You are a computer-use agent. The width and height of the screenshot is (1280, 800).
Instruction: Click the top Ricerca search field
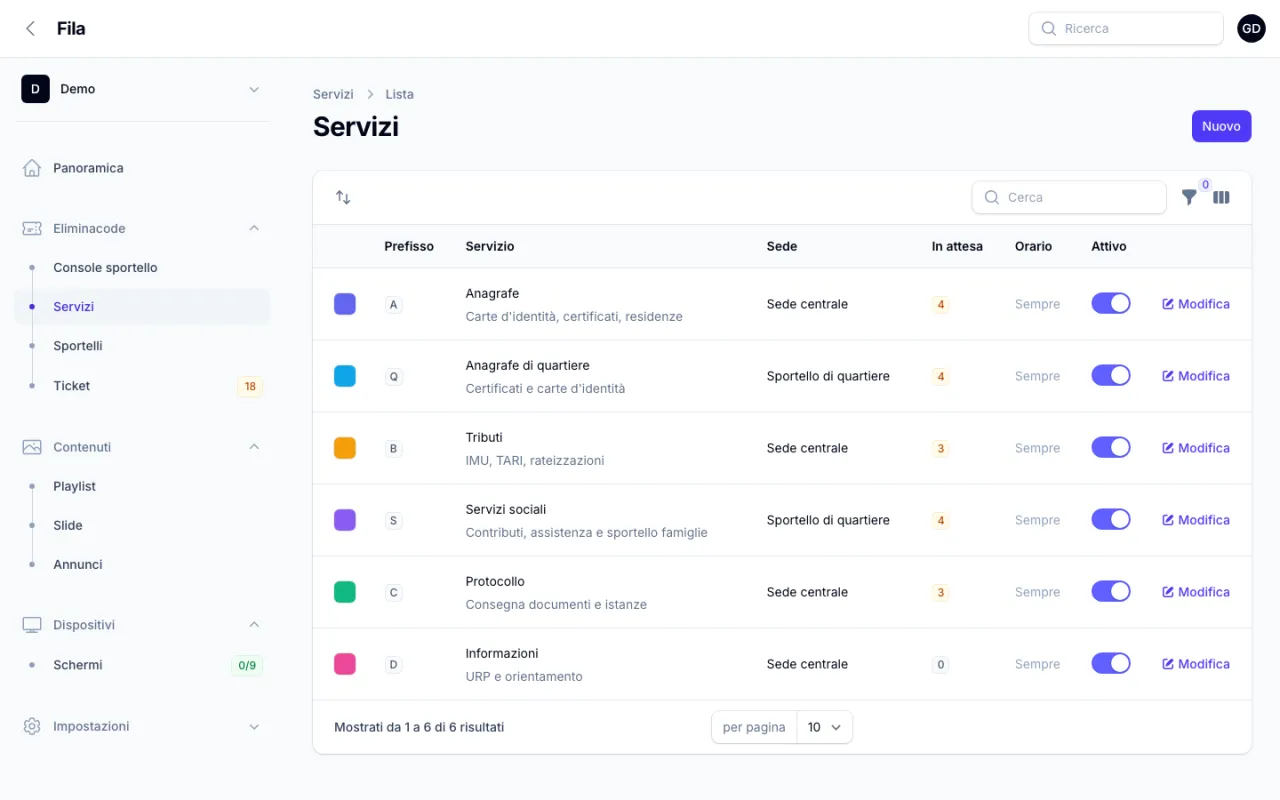[x=1126, y=29]
